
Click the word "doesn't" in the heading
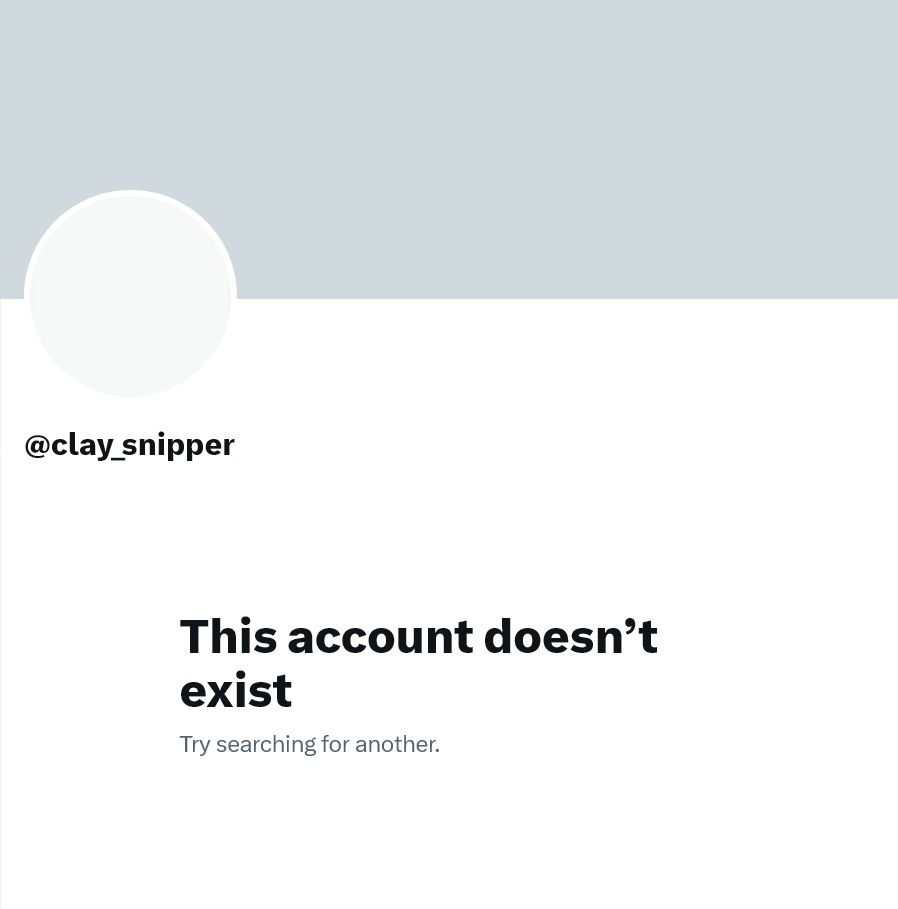point(571,636)
